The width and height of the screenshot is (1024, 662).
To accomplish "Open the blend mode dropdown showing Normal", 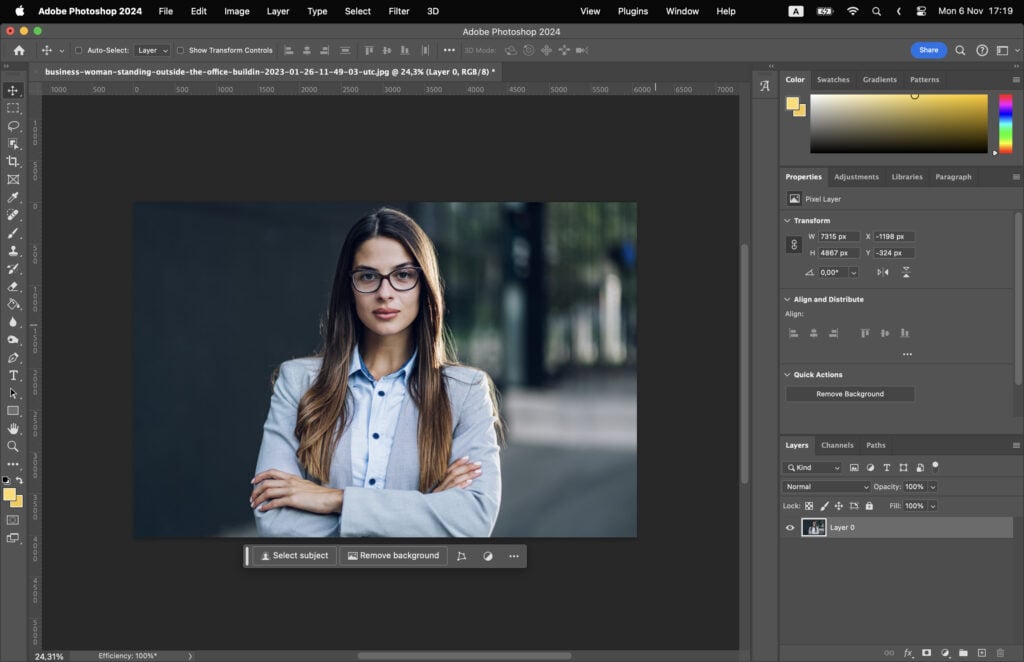I will pyautogui.click(x=825, y=487).
